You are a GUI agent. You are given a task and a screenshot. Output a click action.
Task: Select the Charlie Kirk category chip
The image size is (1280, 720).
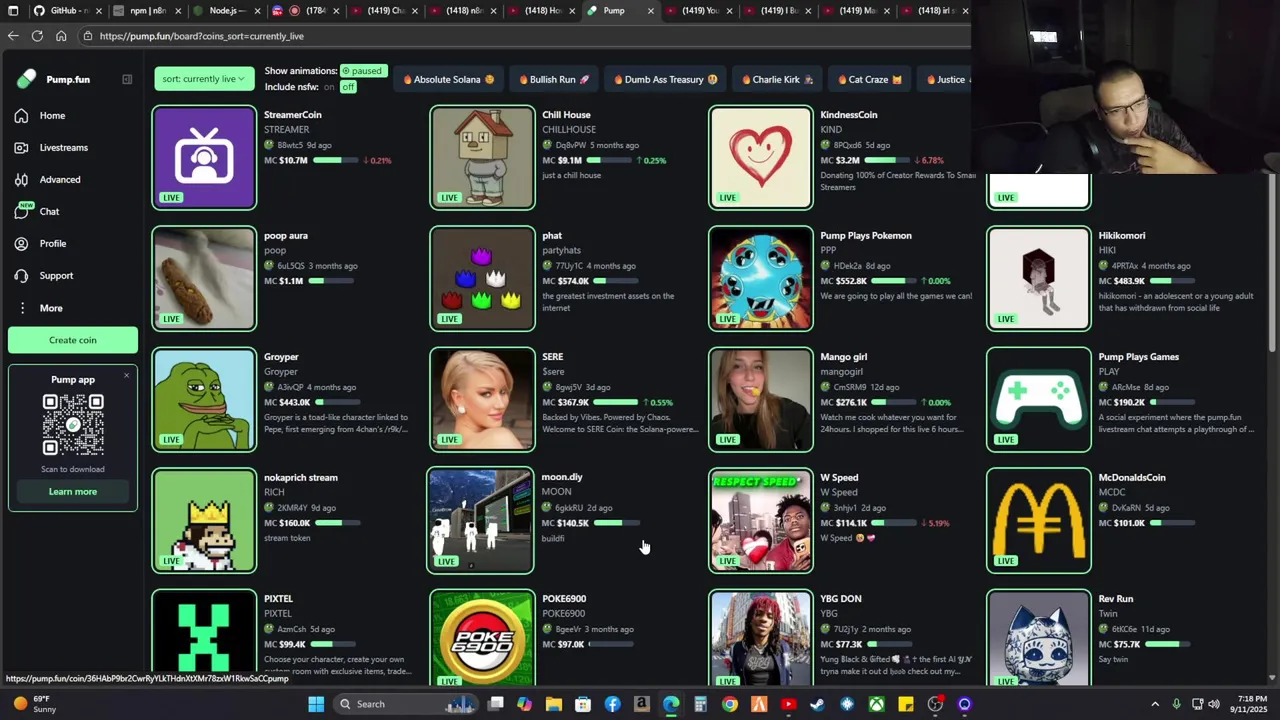777,79
